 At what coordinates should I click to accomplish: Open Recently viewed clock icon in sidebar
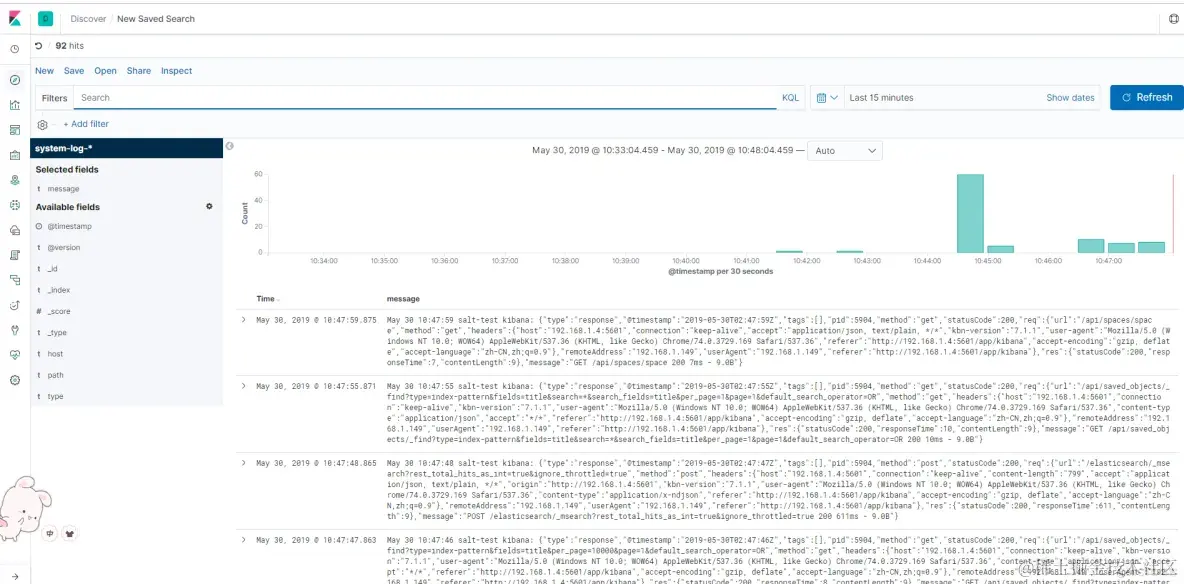(x=14, y=49)
